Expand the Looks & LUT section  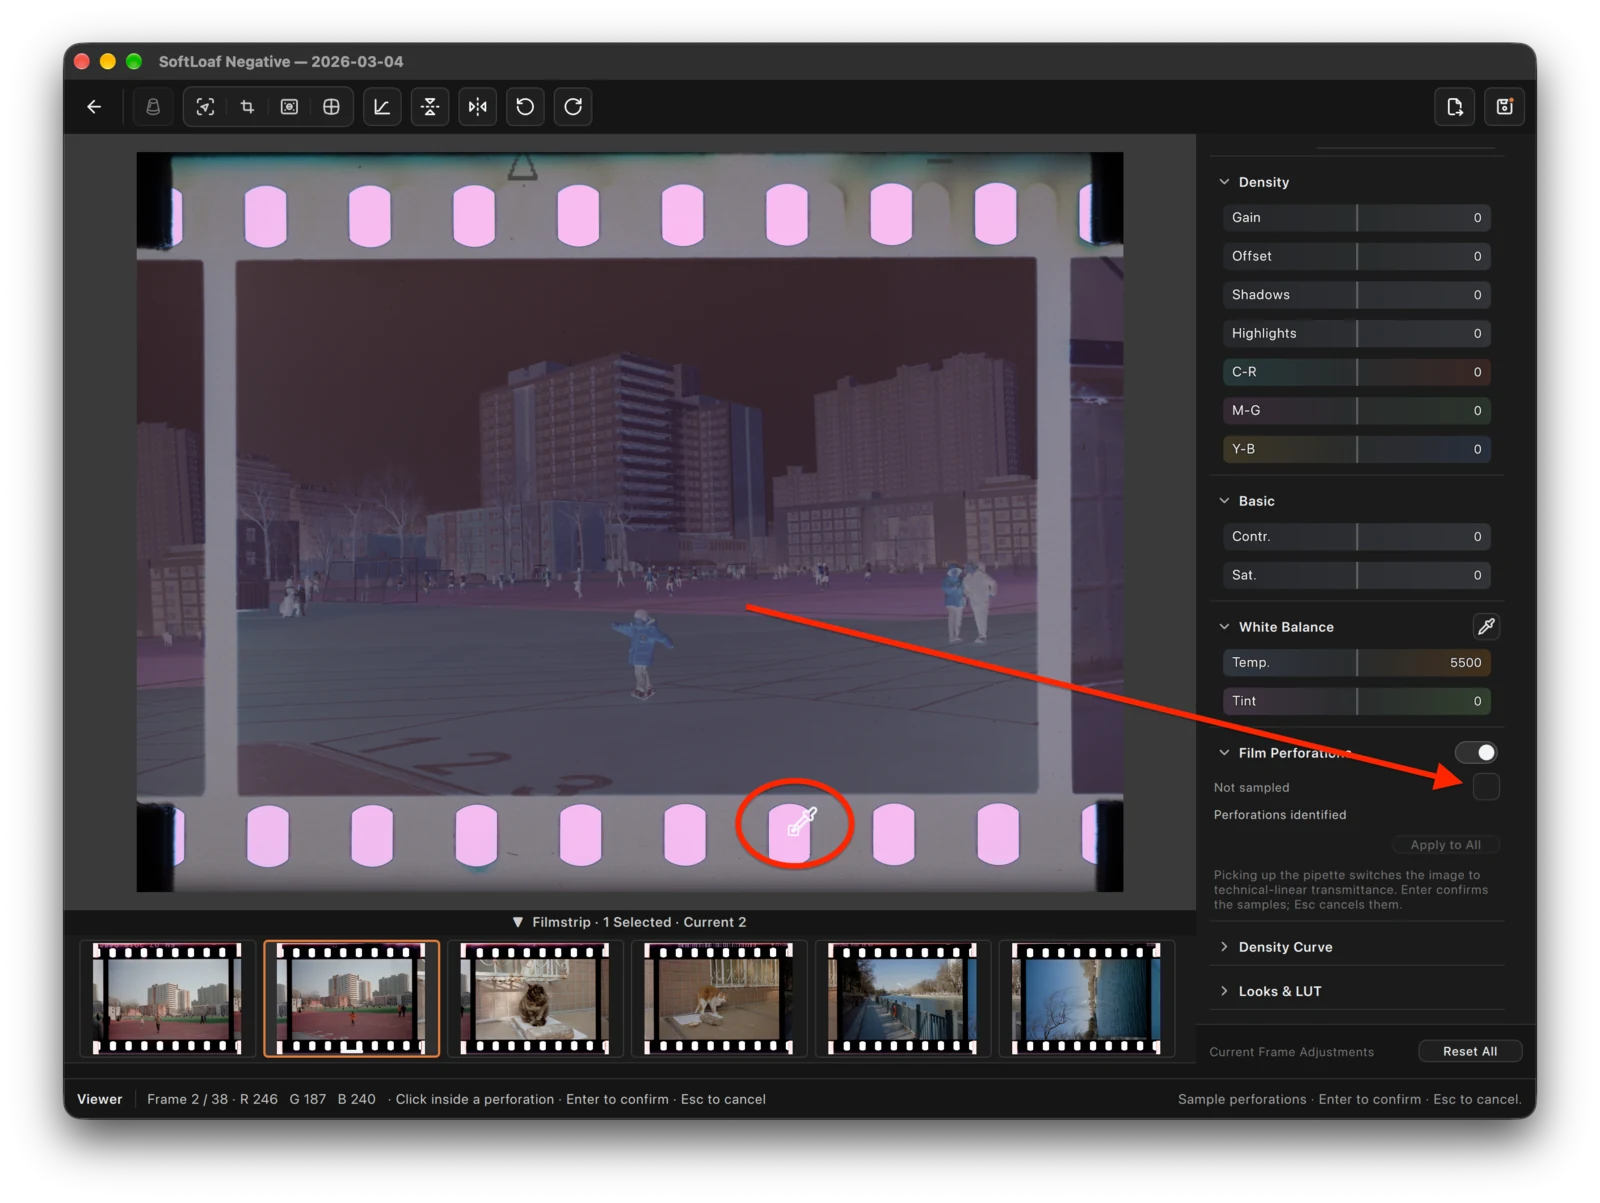[x=1225, y=991]
